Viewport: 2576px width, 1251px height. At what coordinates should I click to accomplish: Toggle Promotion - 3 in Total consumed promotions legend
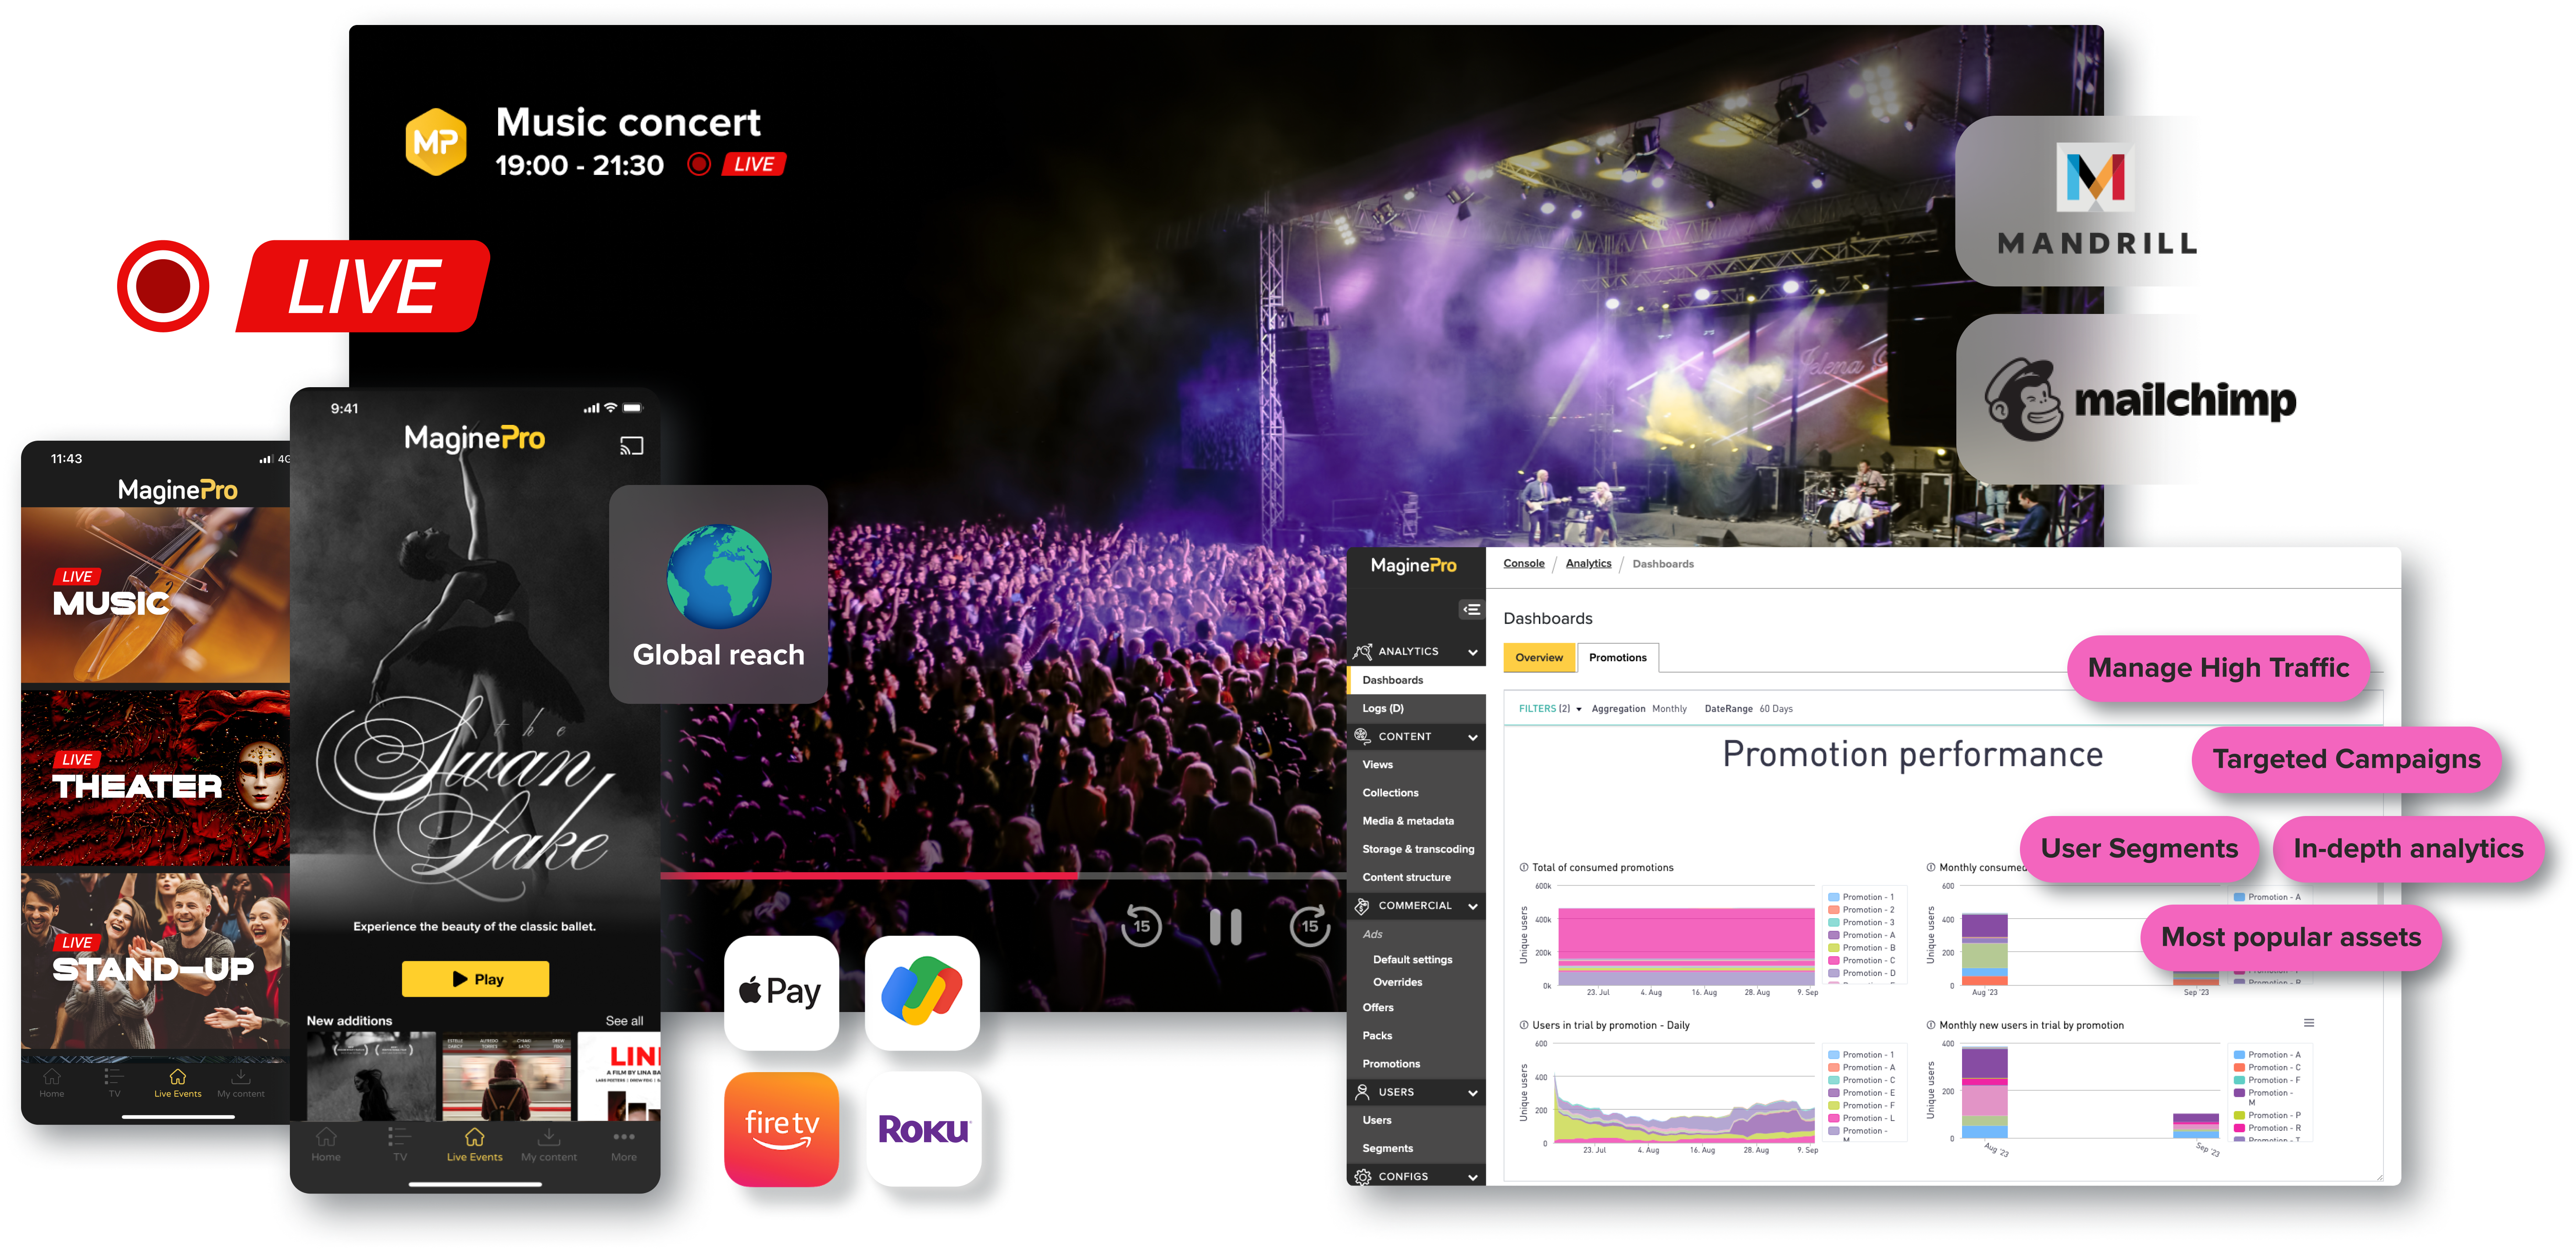pyautogui.click(x=1861, y=923)
